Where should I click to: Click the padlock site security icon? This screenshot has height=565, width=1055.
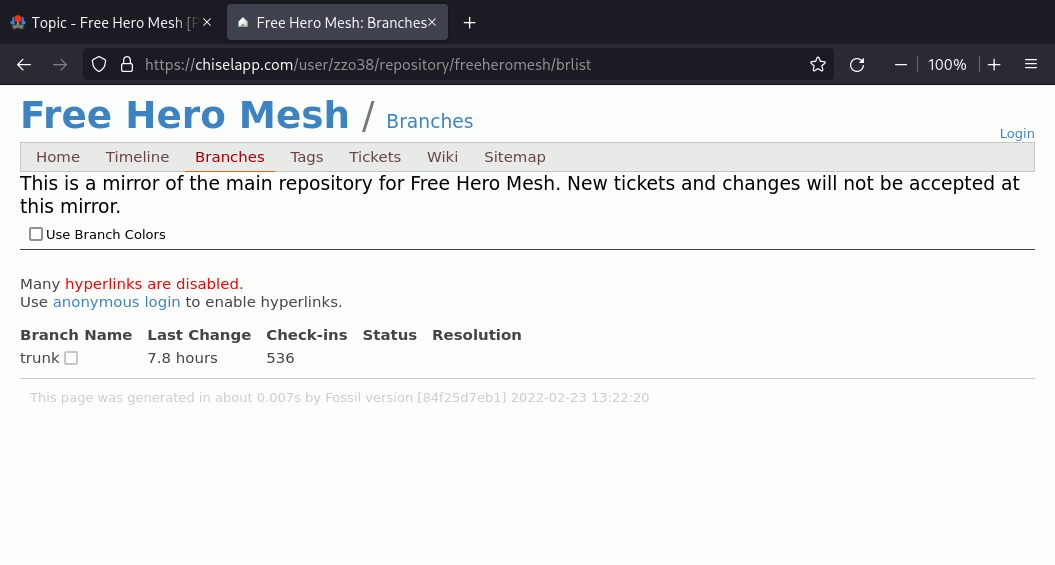(127, 64)
